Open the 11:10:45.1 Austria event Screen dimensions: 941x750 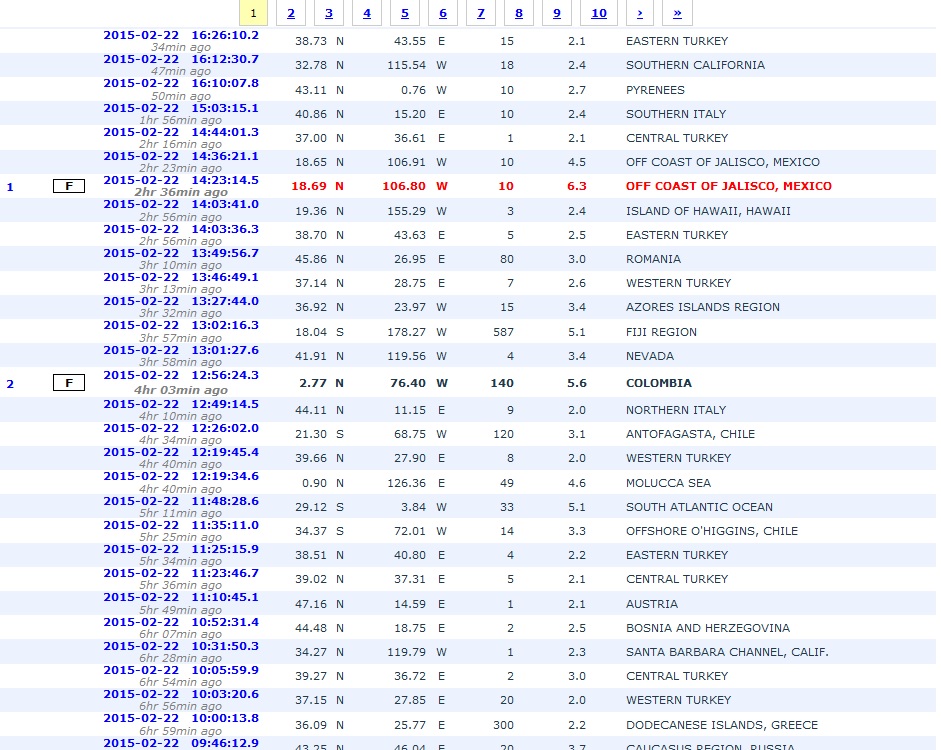pyautogui.click(x=181, y=598)
